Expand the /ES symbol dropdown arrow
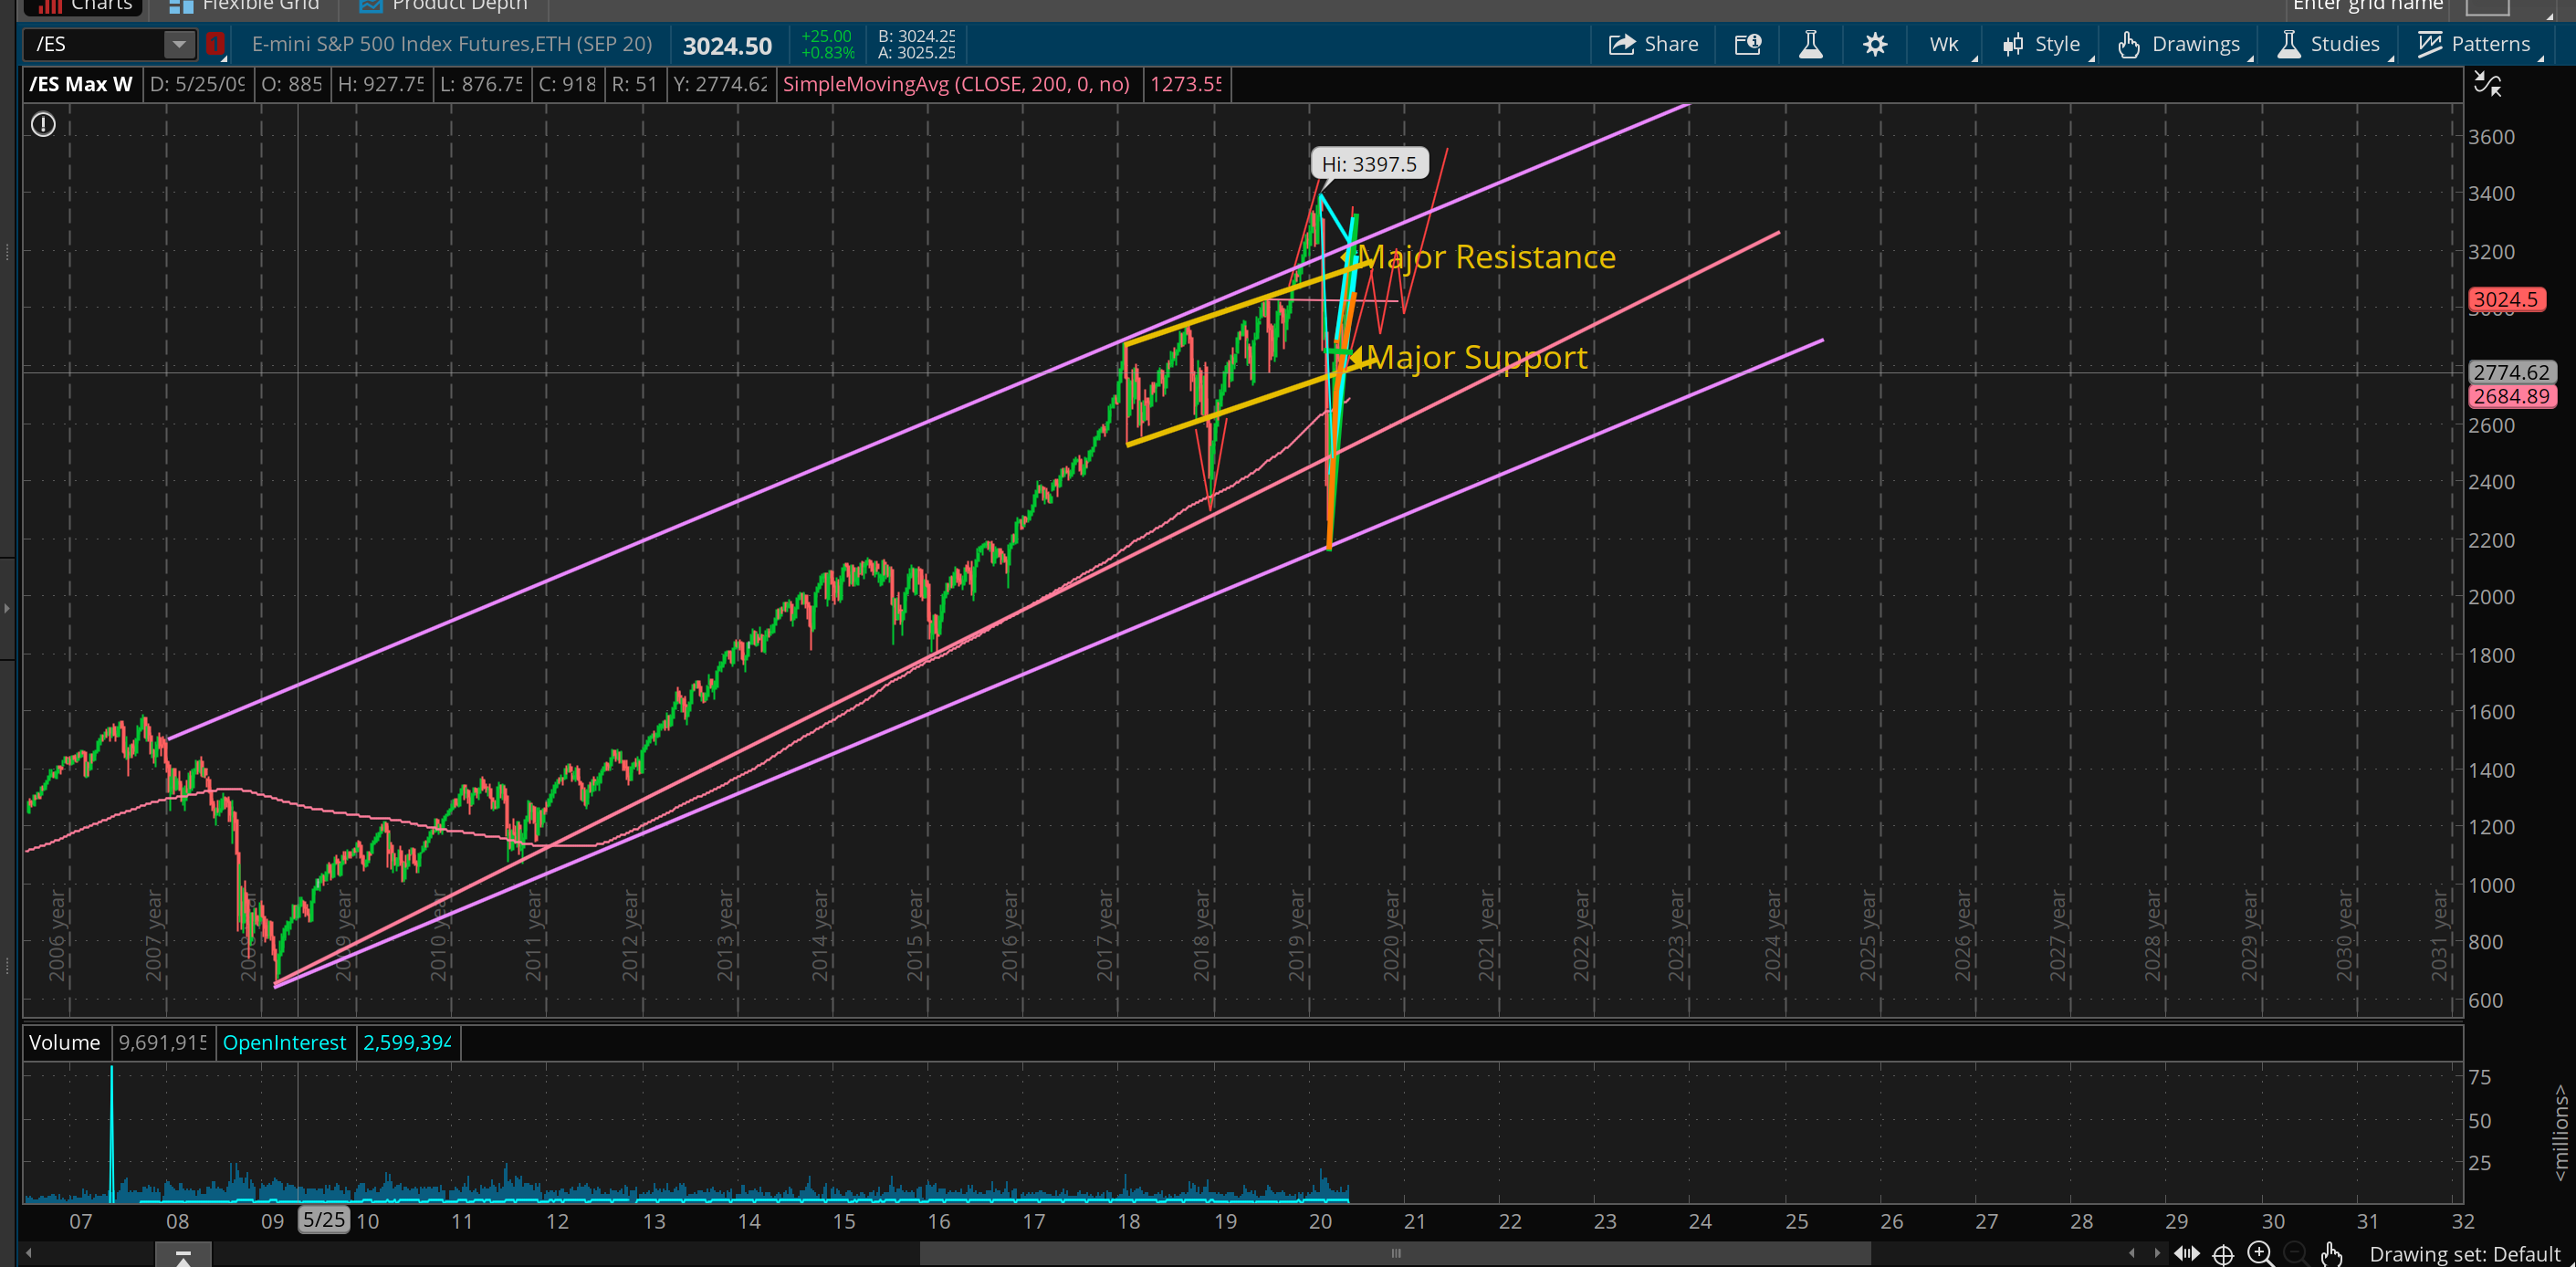The image size is (2576, 1267). pos(178,44)
